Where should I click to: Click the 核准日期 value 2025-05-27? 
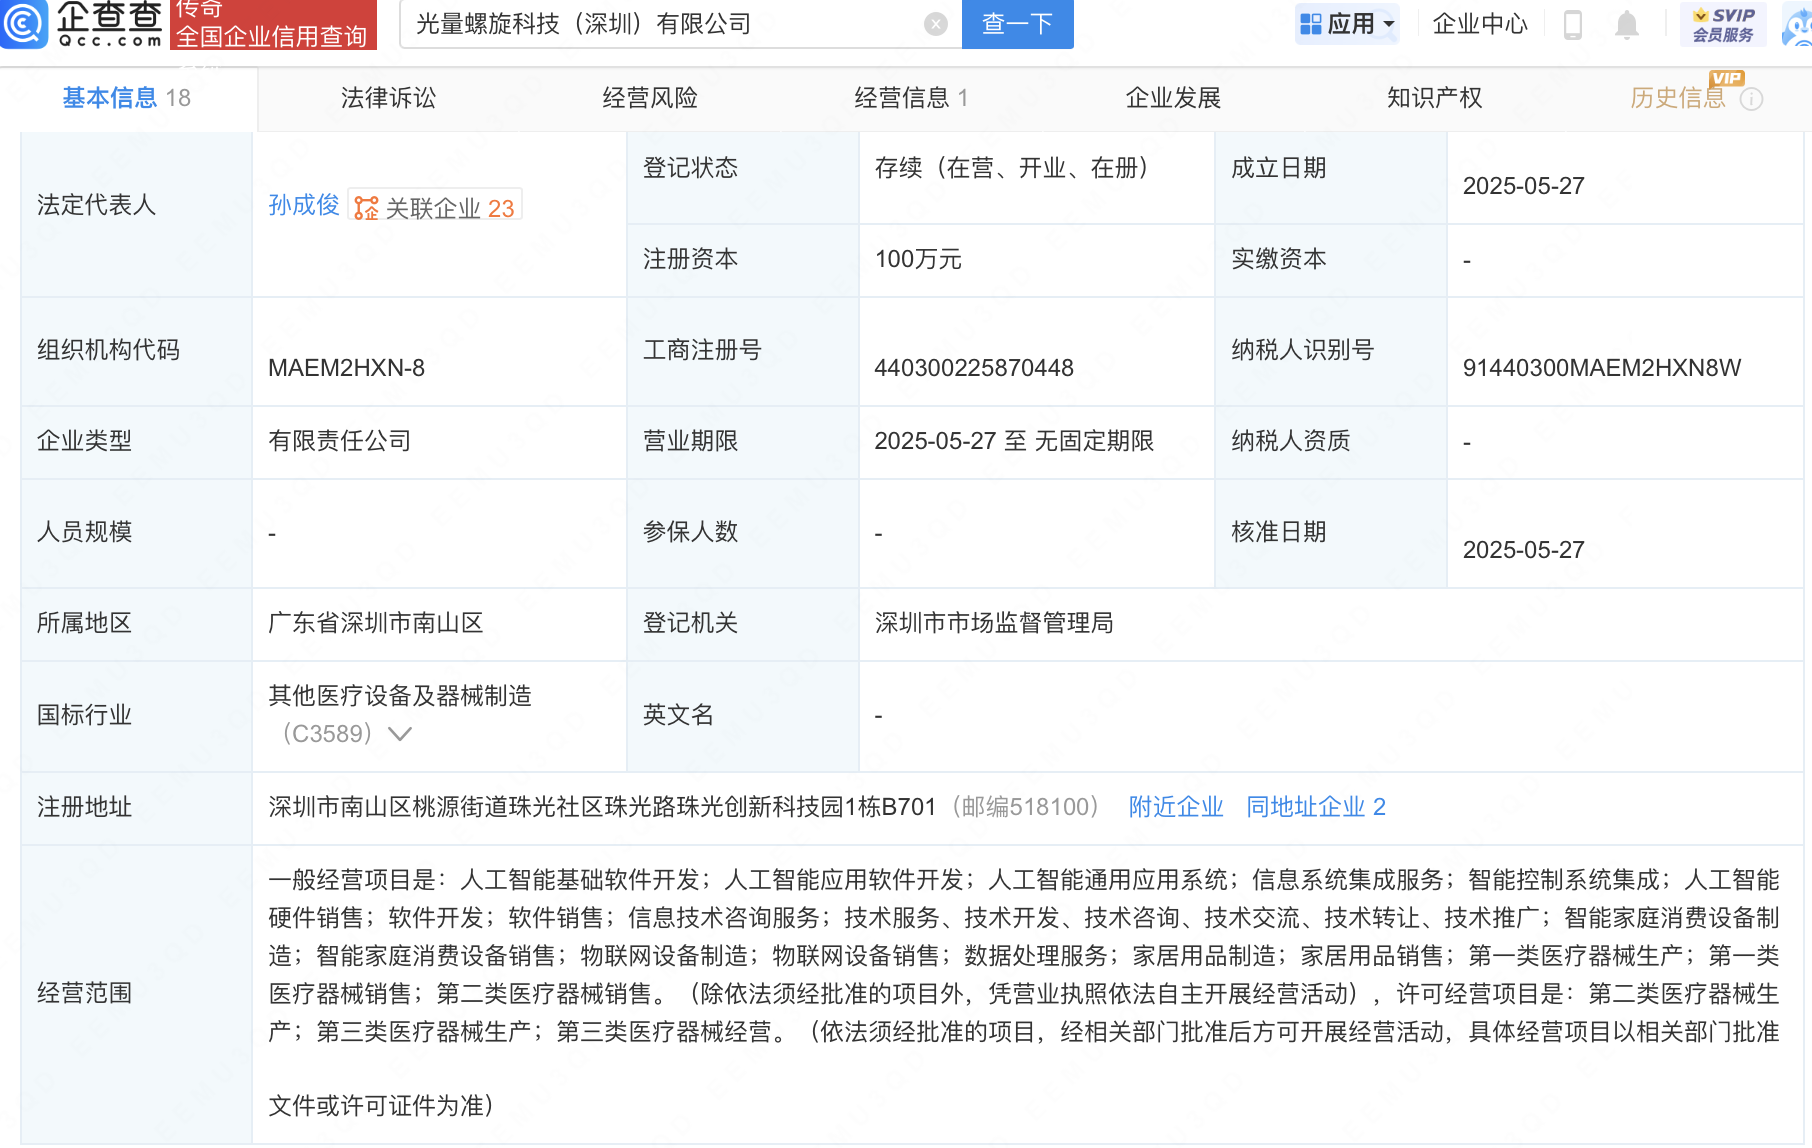(1524, 550)
